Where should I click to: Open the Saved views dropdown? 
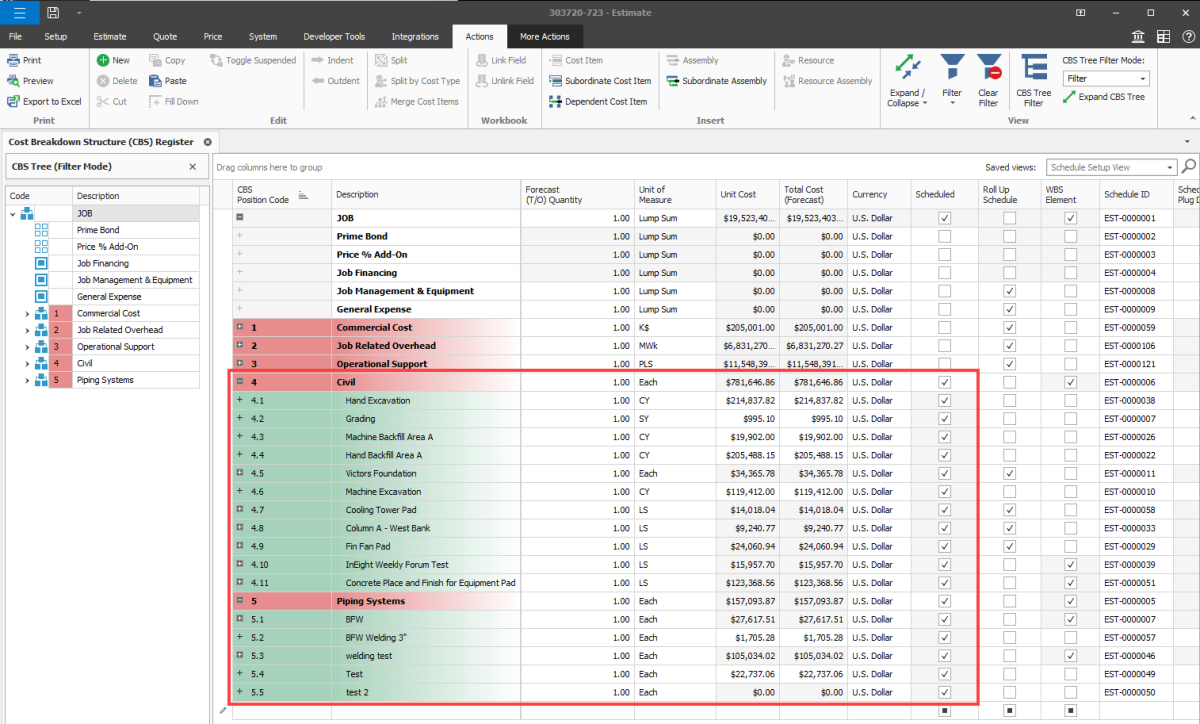[x=1170, y=168]
